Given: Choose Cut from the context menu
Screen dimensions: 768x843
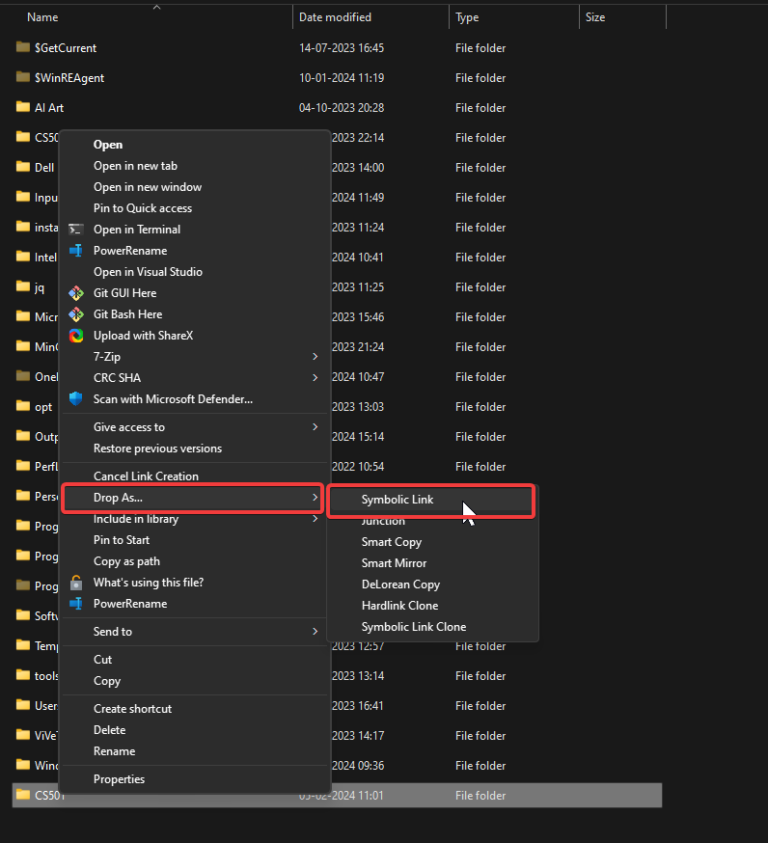Looking at the screenshot, I should coord(103,660).
